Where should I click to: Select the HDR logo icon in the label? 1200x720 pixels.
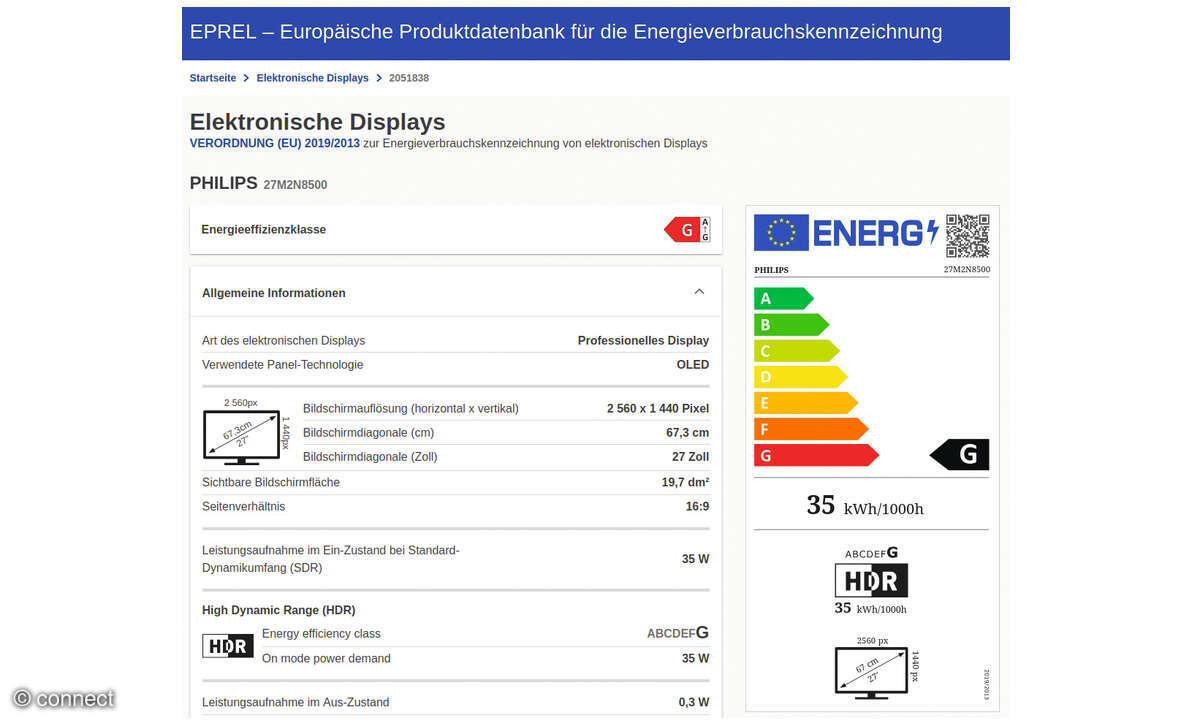[870, 580]
